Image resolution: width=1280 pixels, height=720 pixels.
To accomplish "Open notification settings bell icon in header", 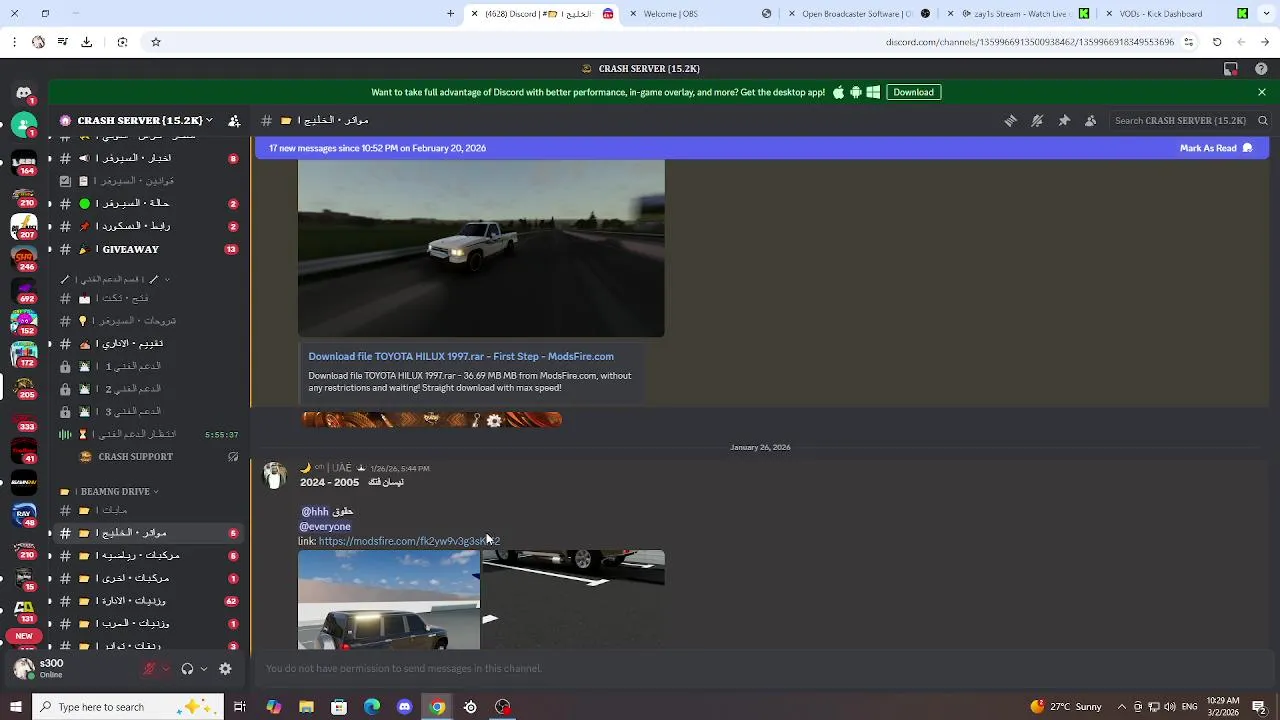I will [x=1037, y=120].
